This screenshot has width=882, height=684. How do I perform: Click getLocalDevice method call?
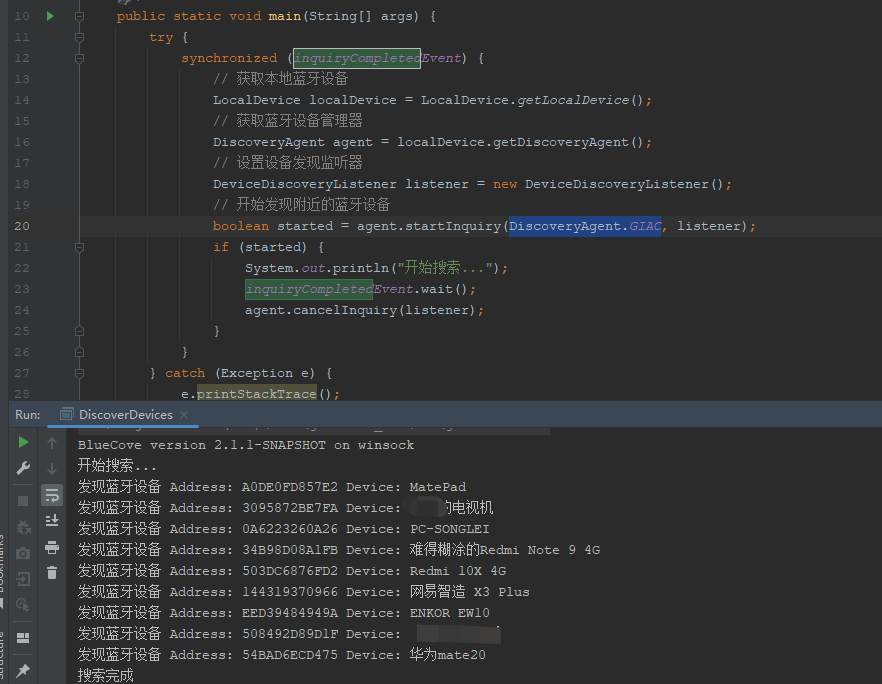click(x=573, y=100)
